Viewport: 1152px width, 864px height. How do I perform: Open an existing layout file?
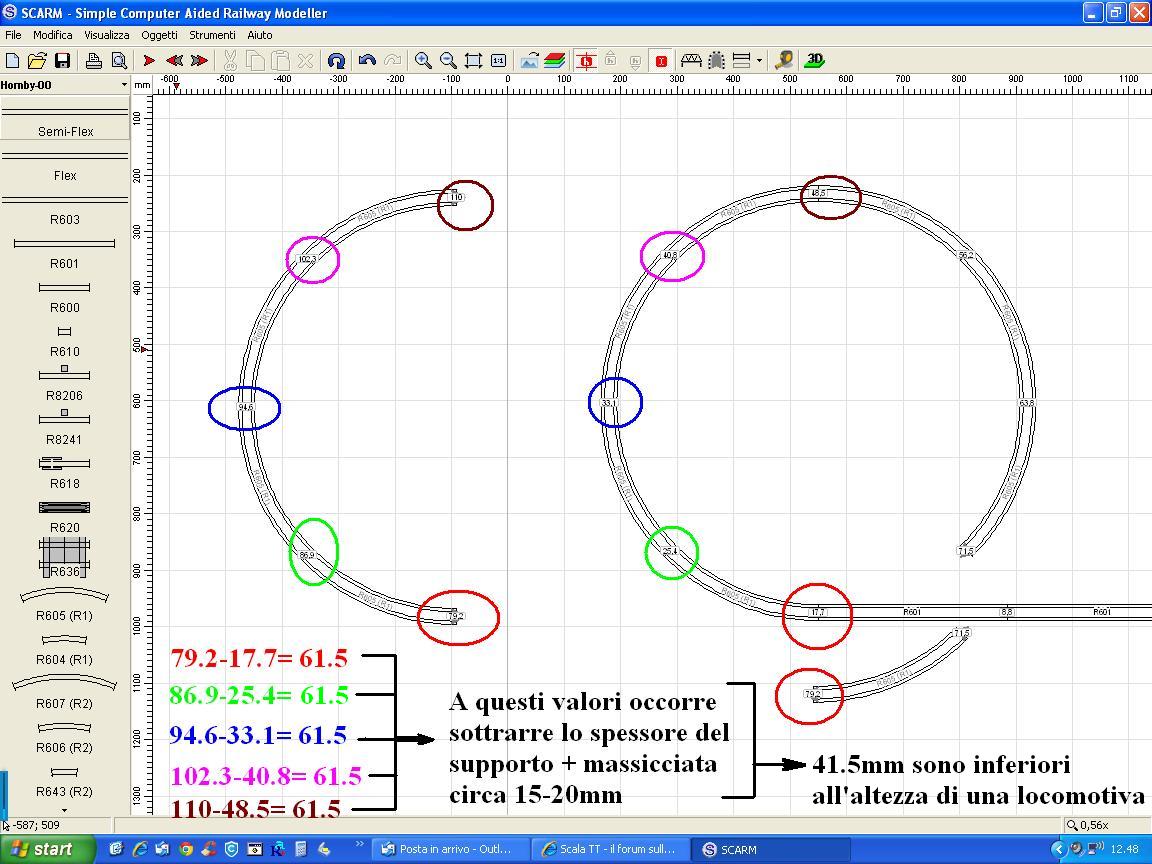(37, 60)
